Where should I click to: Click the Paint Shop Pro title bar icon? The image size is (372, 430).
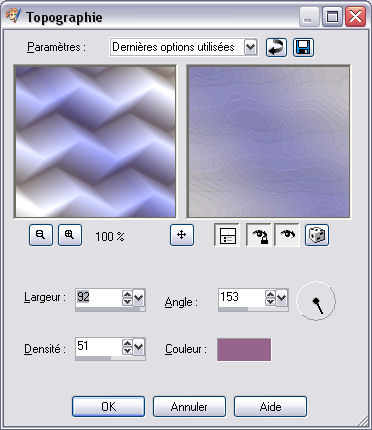click(13, 16)
